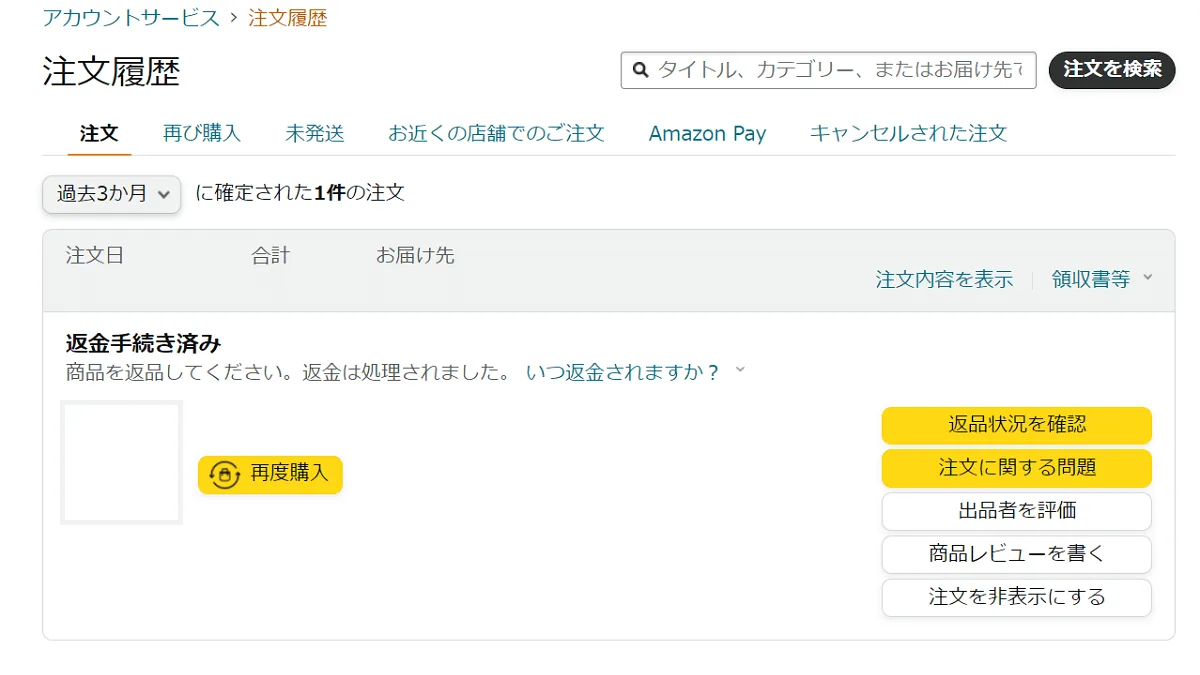Click the magnifying glass search icon

coord(641,70)
